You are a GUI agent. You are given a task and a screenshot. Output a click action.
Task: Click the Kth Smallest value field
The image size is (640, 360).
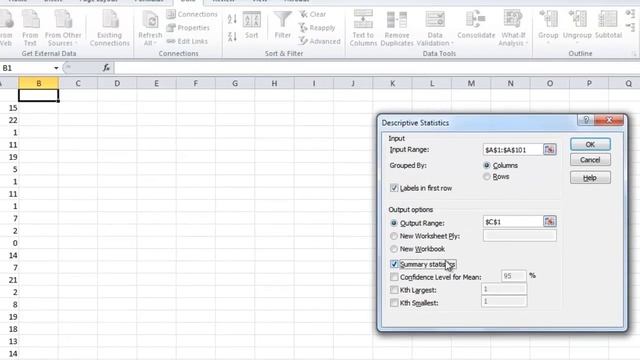click(x=504, y=302)
